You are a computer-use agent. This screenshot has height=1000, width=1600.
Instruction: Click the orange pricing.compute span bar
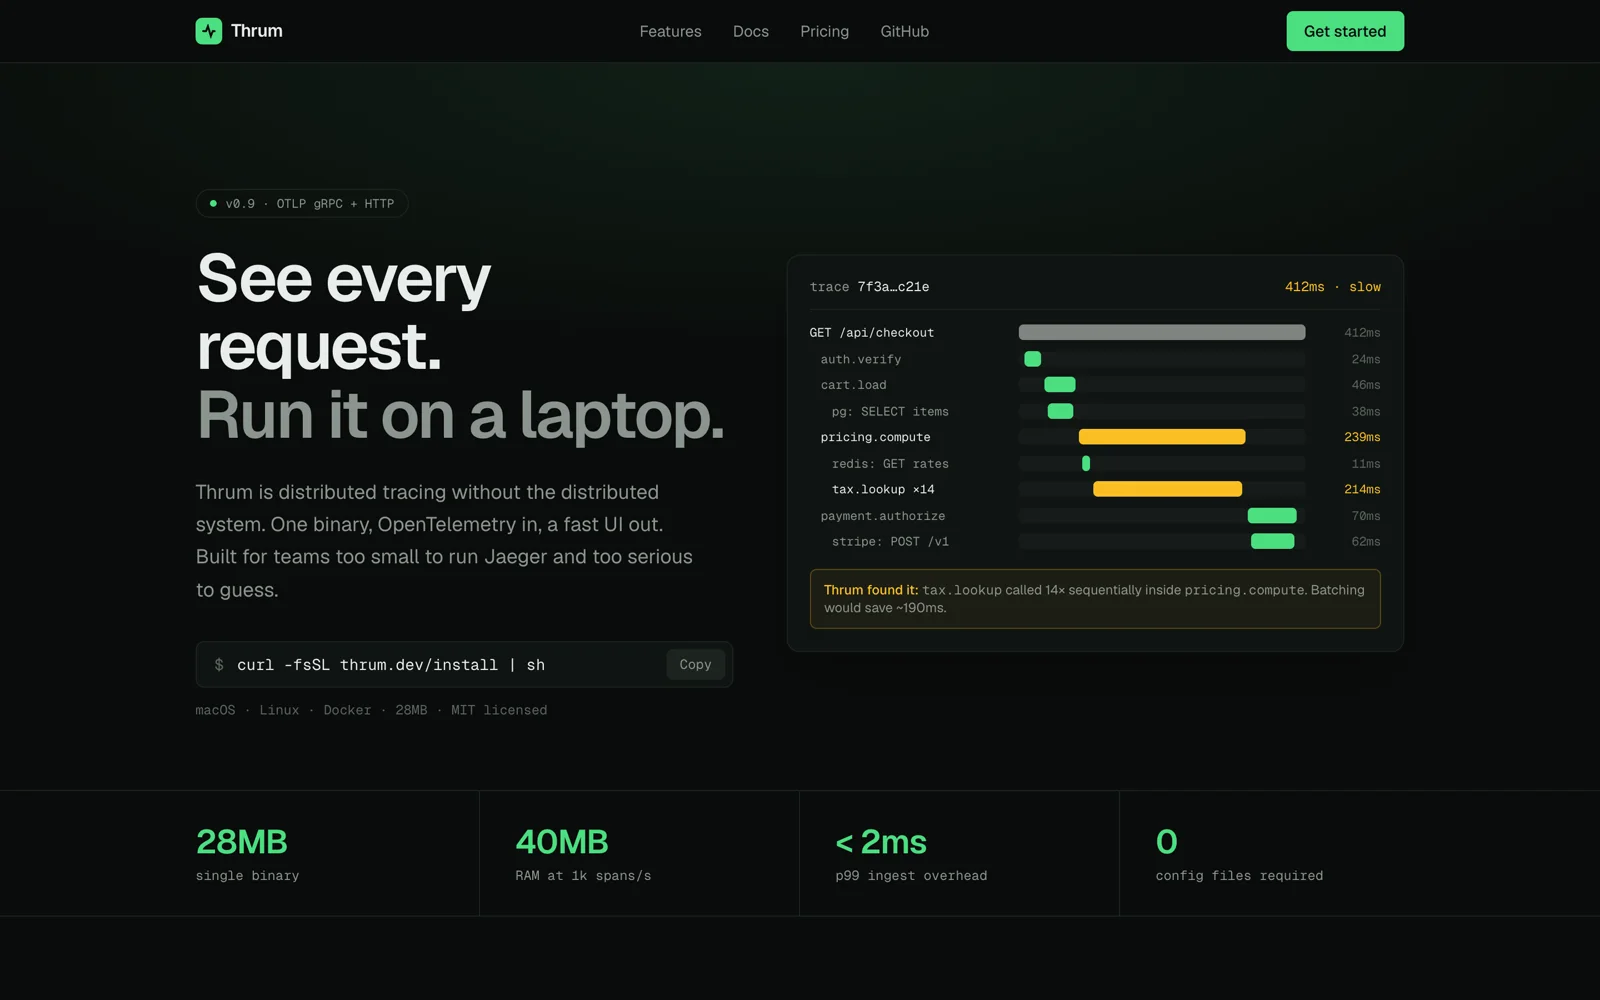(1162, 437)
